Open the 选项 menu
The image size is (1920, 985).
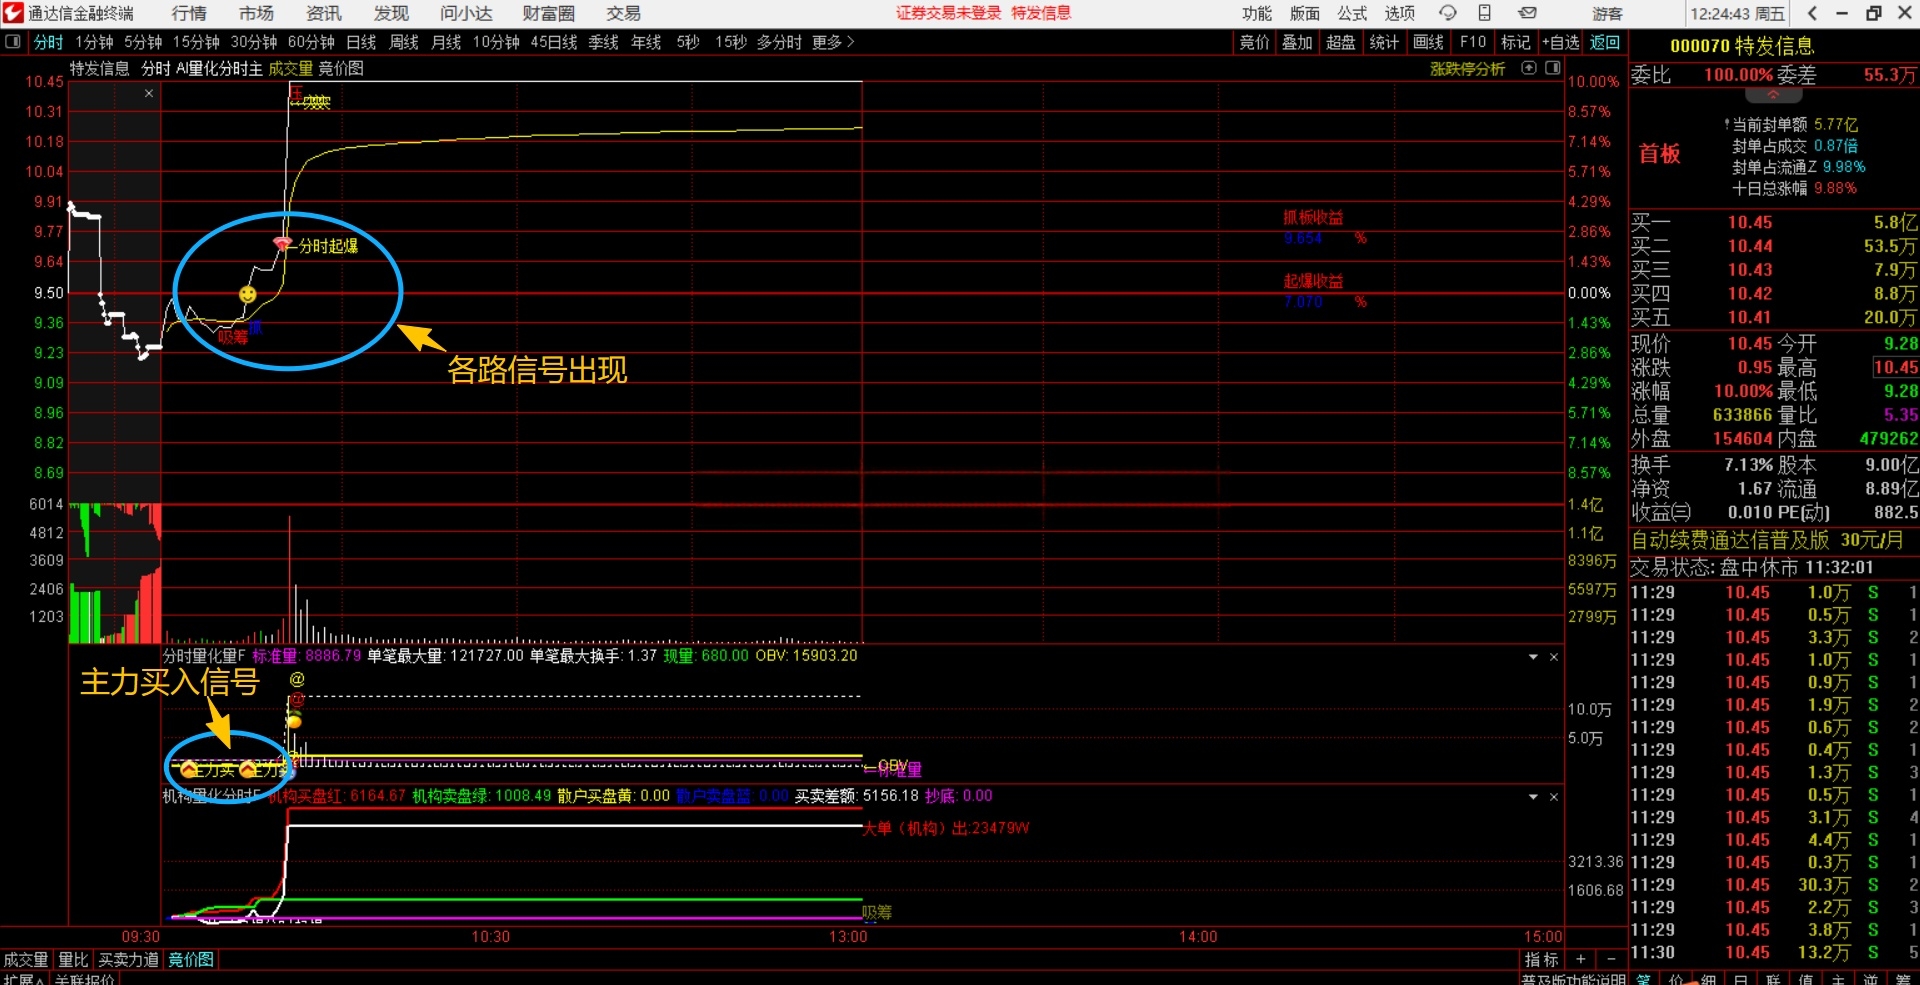1399,13
